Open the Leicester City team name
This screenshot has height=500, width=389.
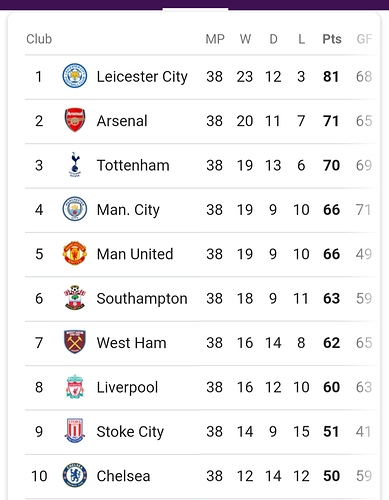[142, 77]
